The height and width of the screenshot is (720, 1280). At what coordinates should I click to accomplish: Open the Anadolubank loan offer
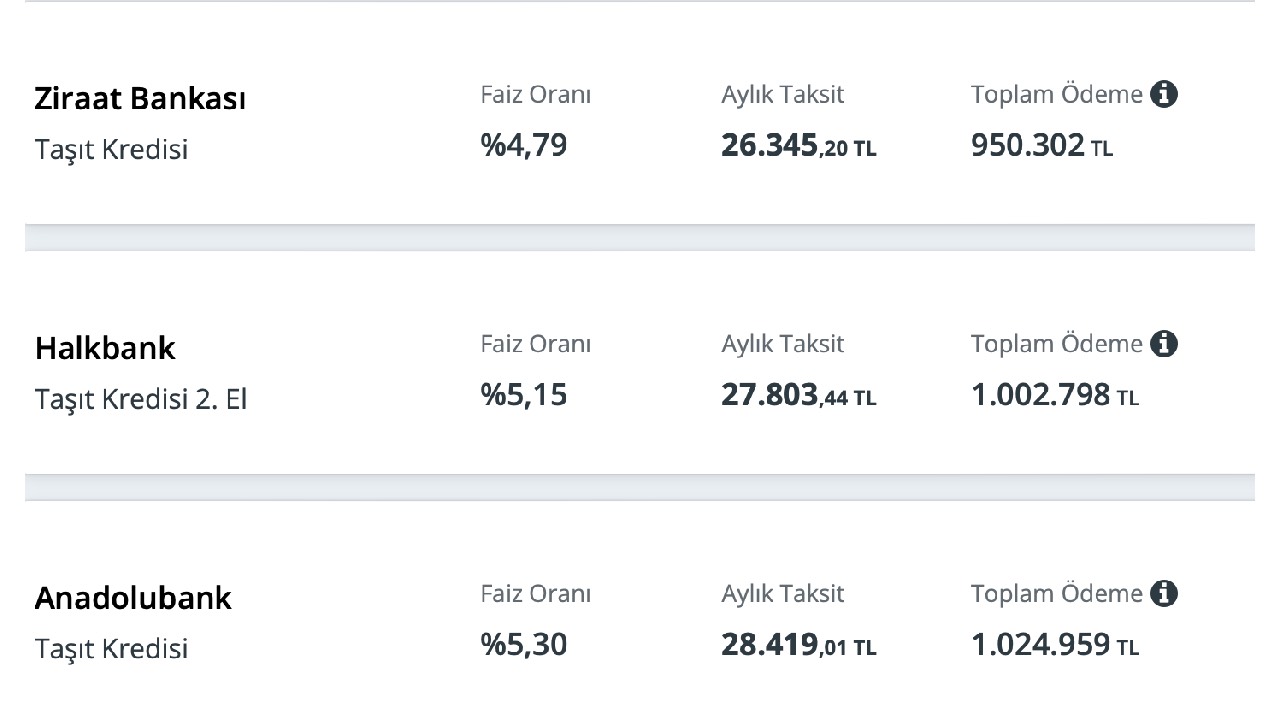[x=640, y=610]
